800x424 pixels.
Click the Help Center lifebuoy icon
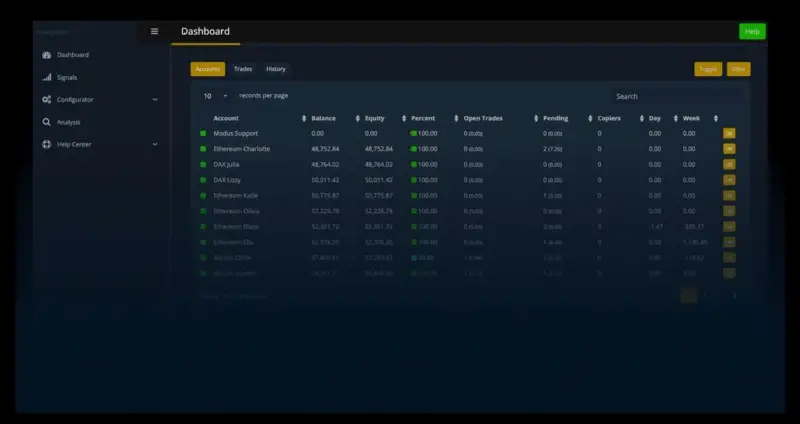pos(46,144)
